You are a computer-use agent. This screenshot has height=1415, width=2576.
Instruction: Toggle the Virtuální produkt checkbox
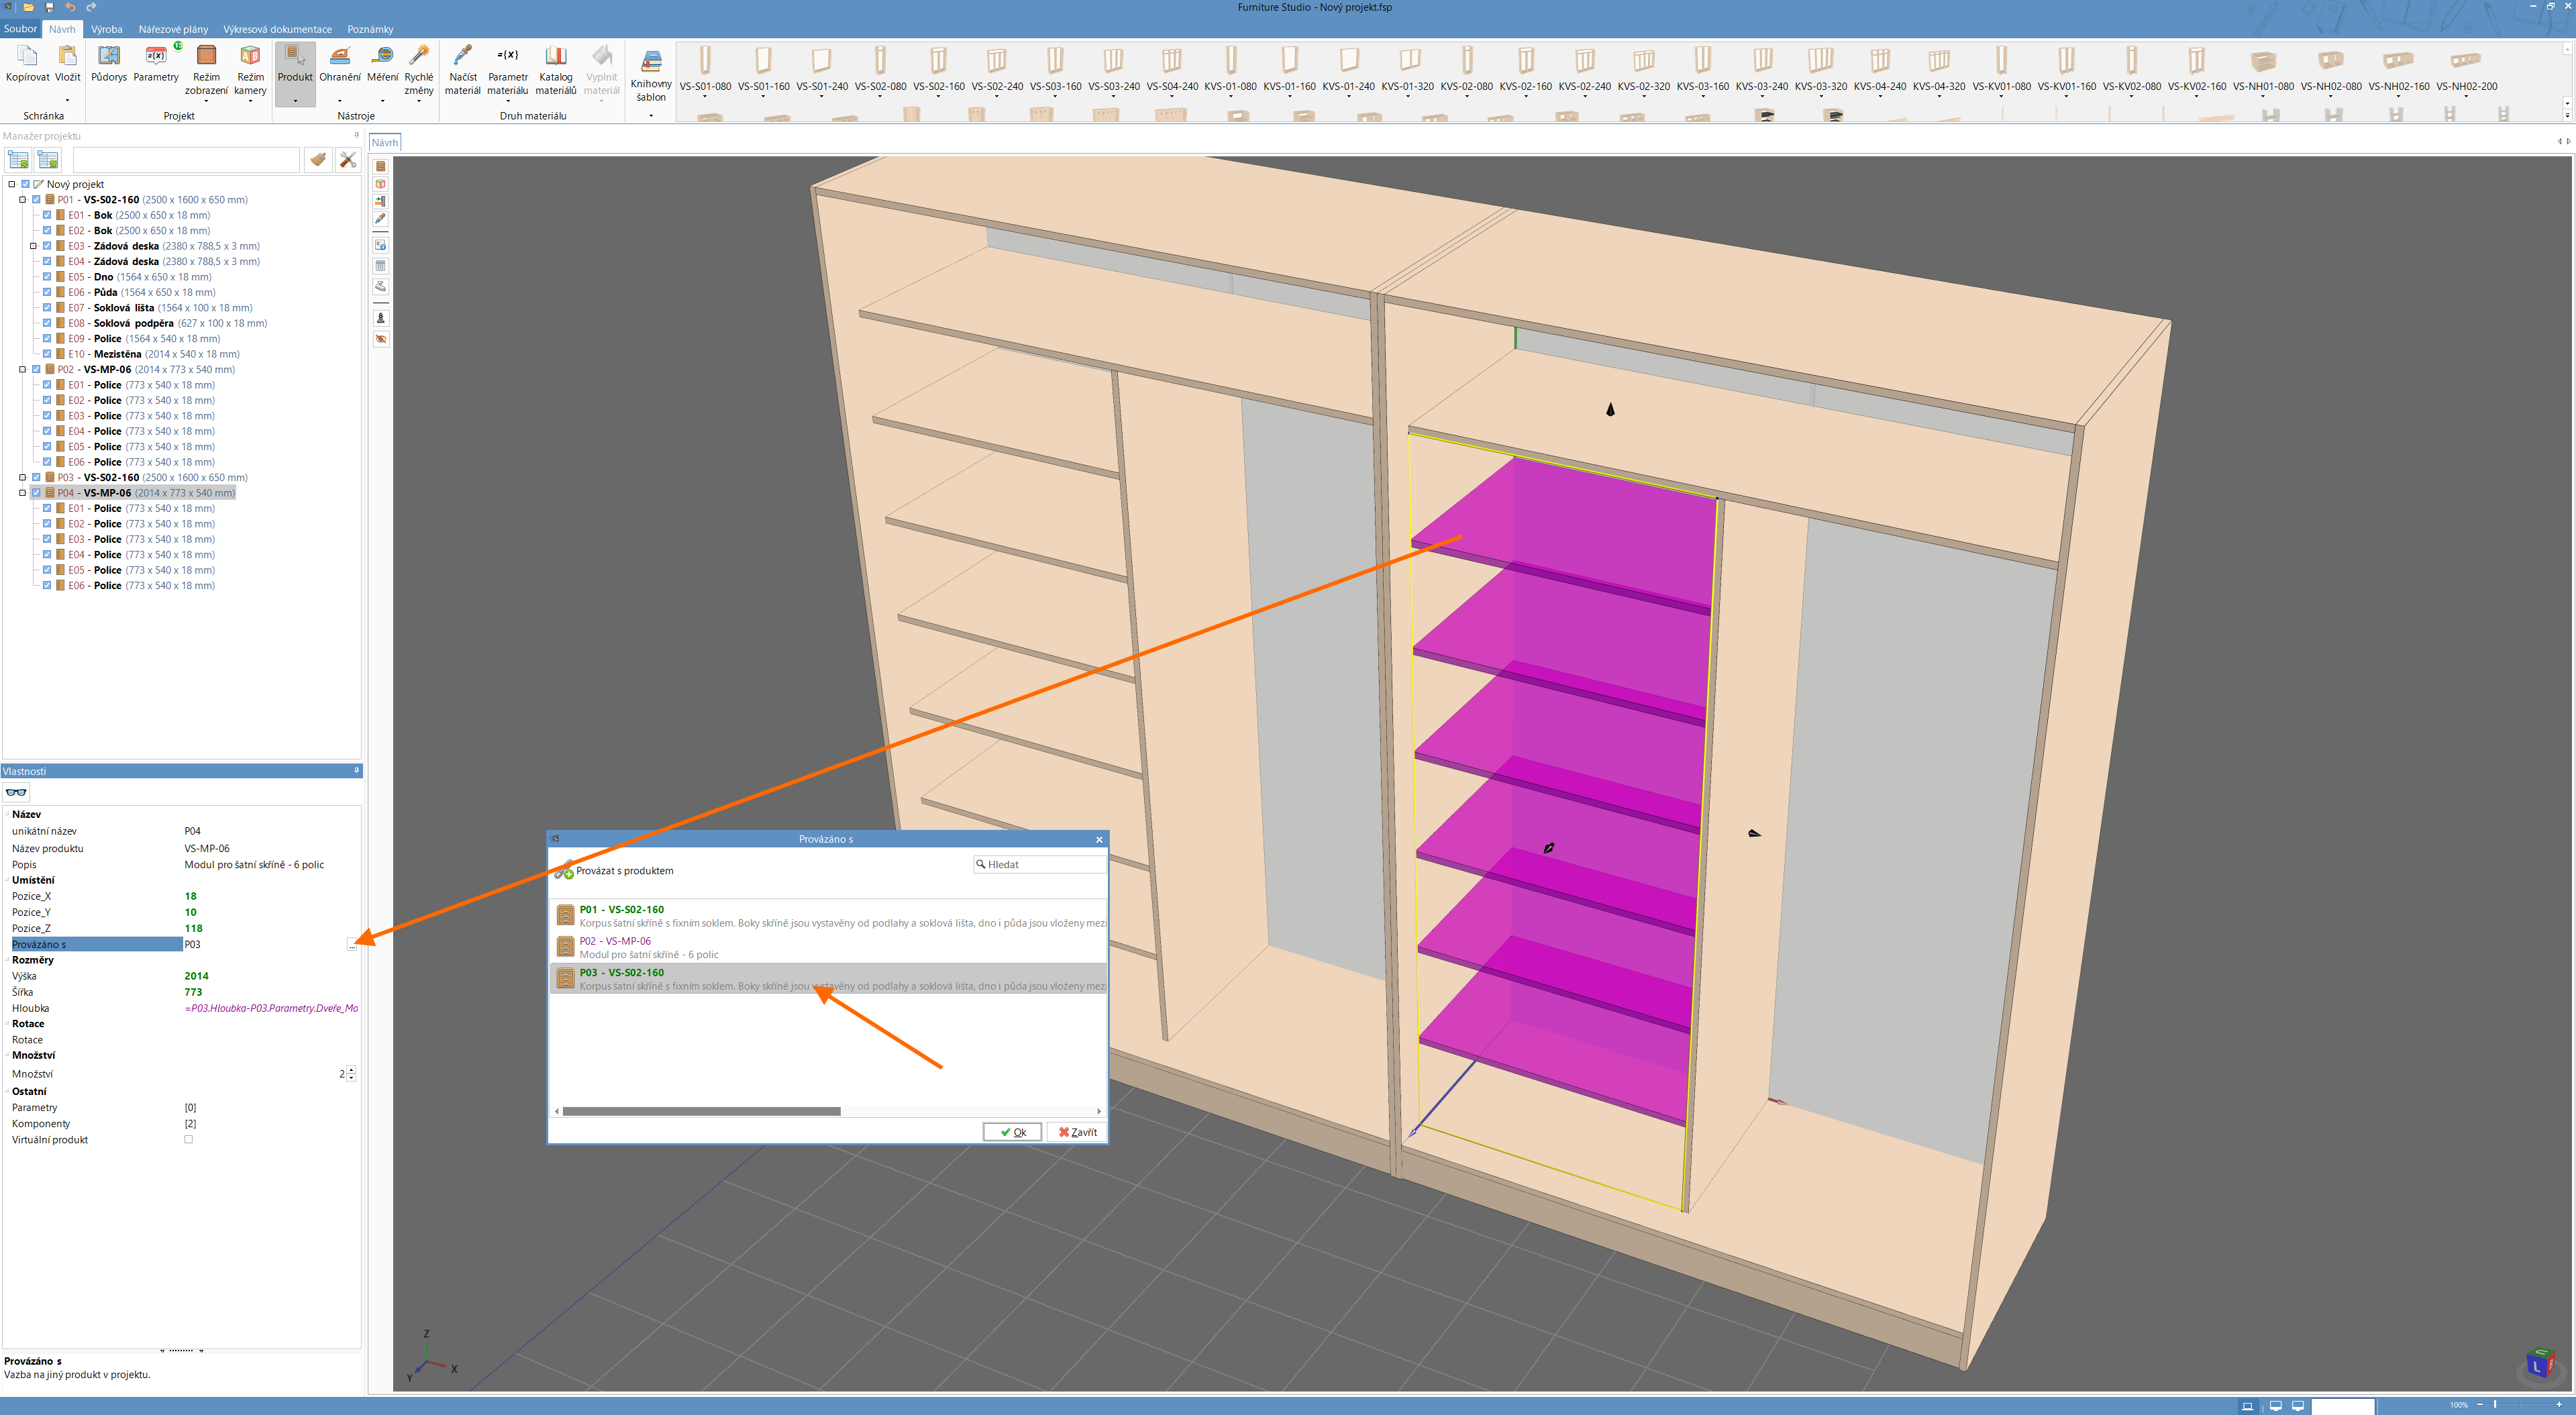[188, 1139]
